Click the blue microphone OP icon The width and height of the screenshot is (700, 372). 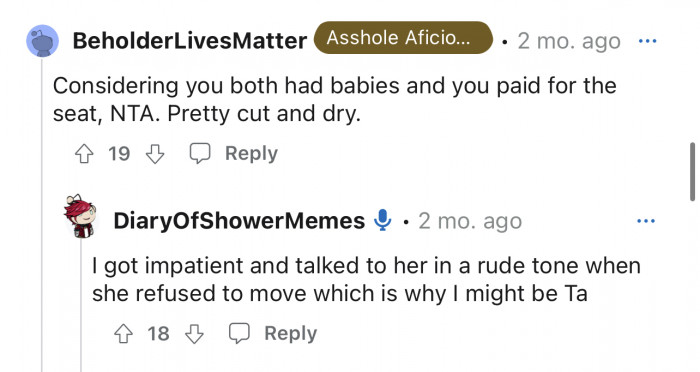point(383,220)
